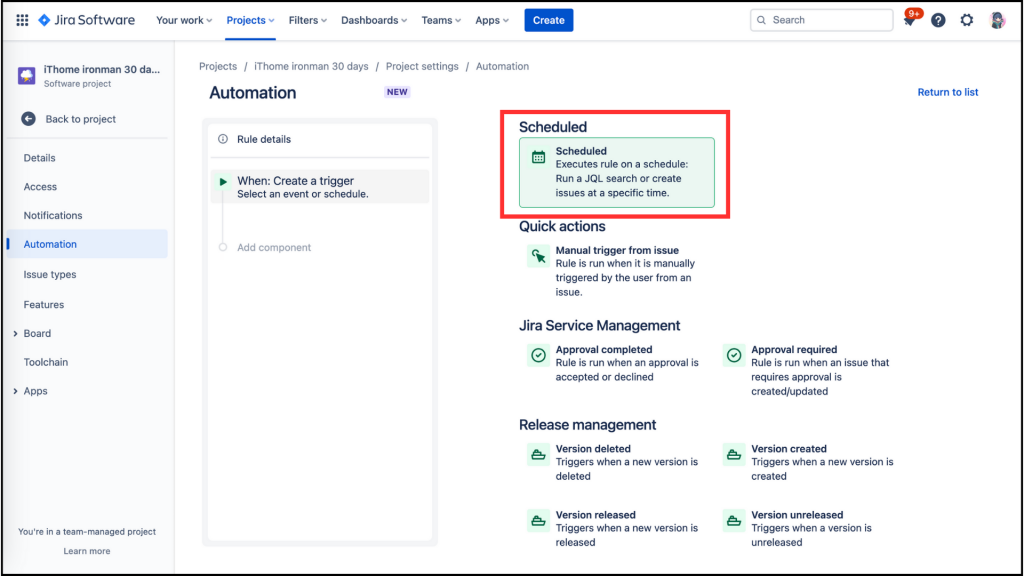Open the Dashboards dropdown menu
The image size is (1024, 576).
374,20
